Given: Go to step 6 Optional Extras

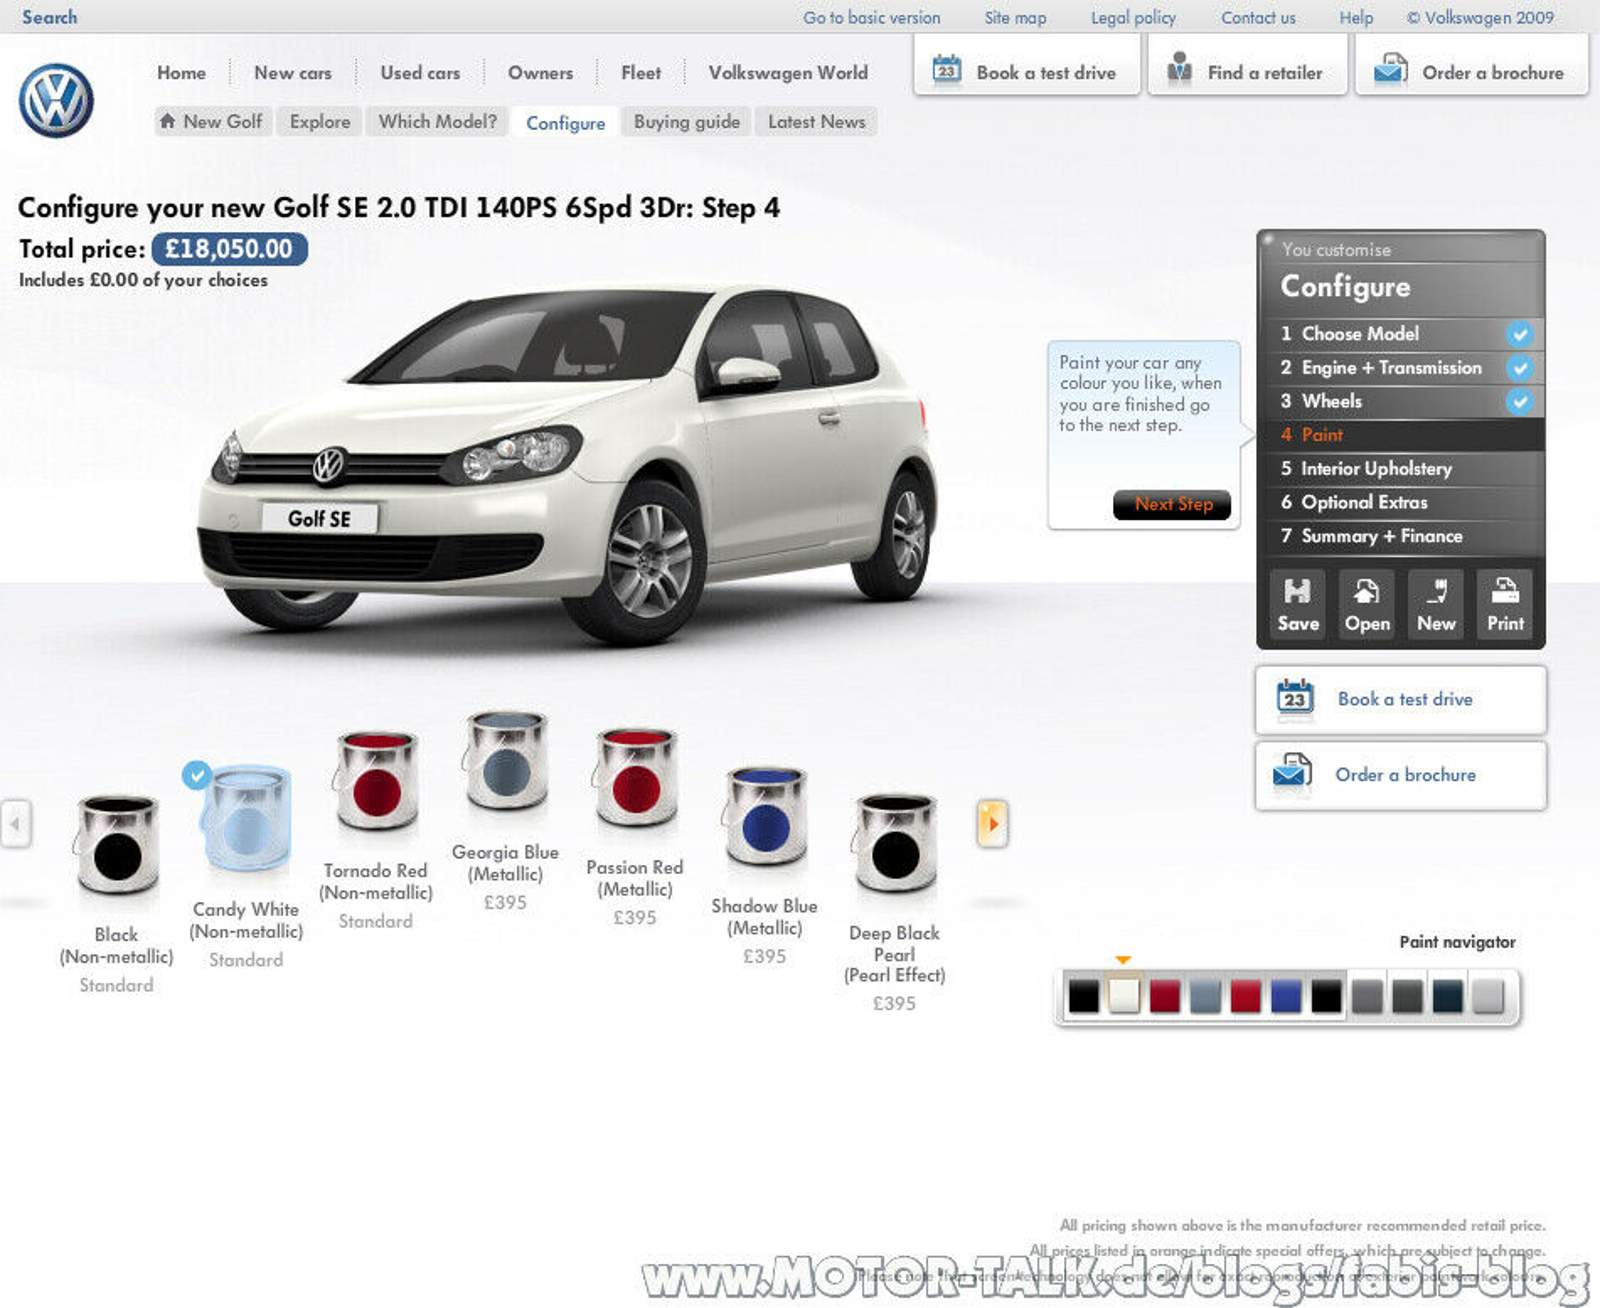Looking at the screenshot, I should [1400, 502].
